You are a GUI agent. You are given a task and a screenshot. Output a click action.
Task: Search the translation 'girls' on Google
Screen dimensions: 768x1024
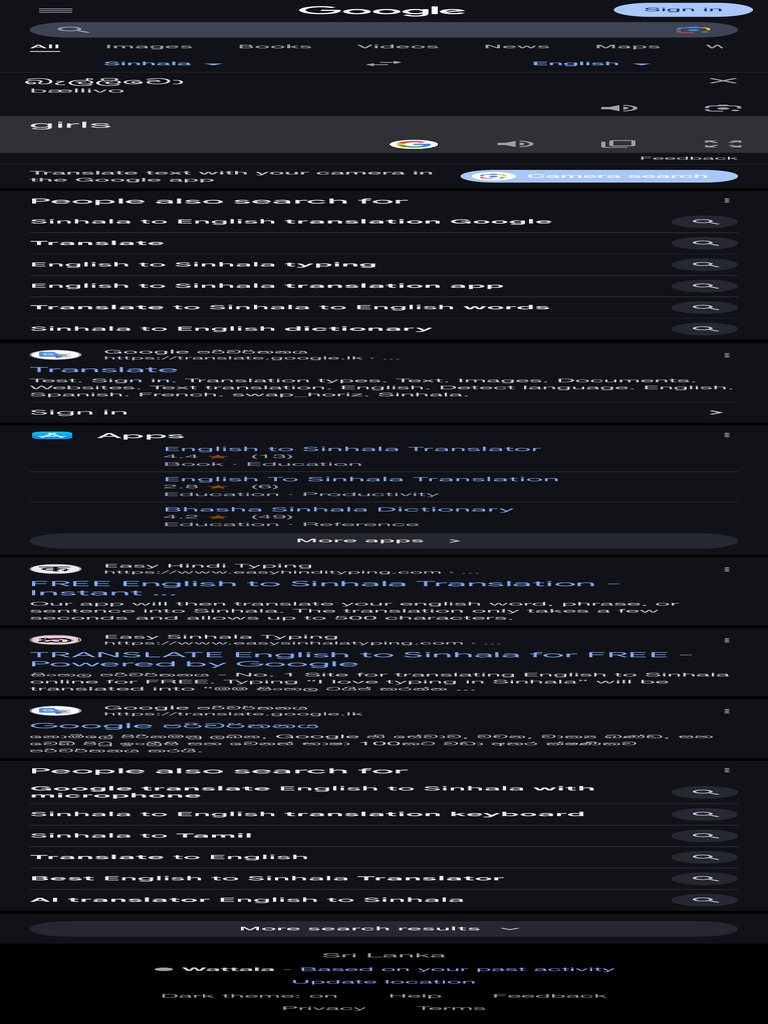pyautogui.click(x=413, y=144)
